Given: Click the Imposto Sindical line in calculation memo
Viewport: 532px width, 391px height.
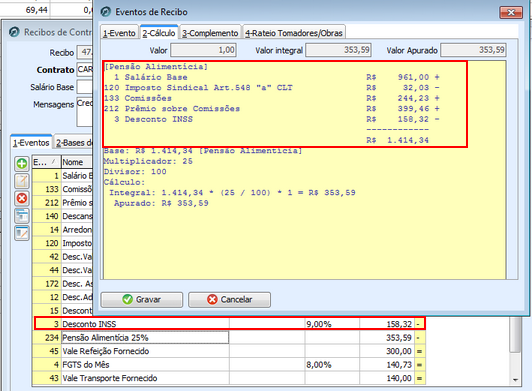Looking at the screenshot, I should (x=272, y=88).
